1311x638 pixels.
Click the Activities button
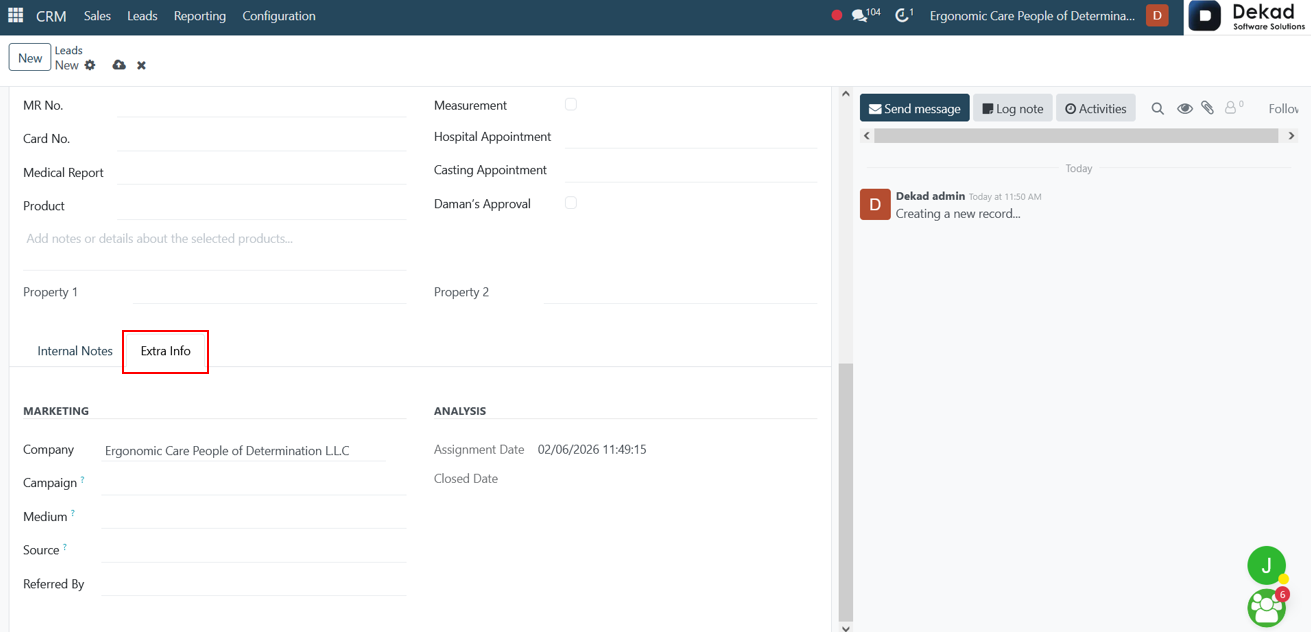1095,108
